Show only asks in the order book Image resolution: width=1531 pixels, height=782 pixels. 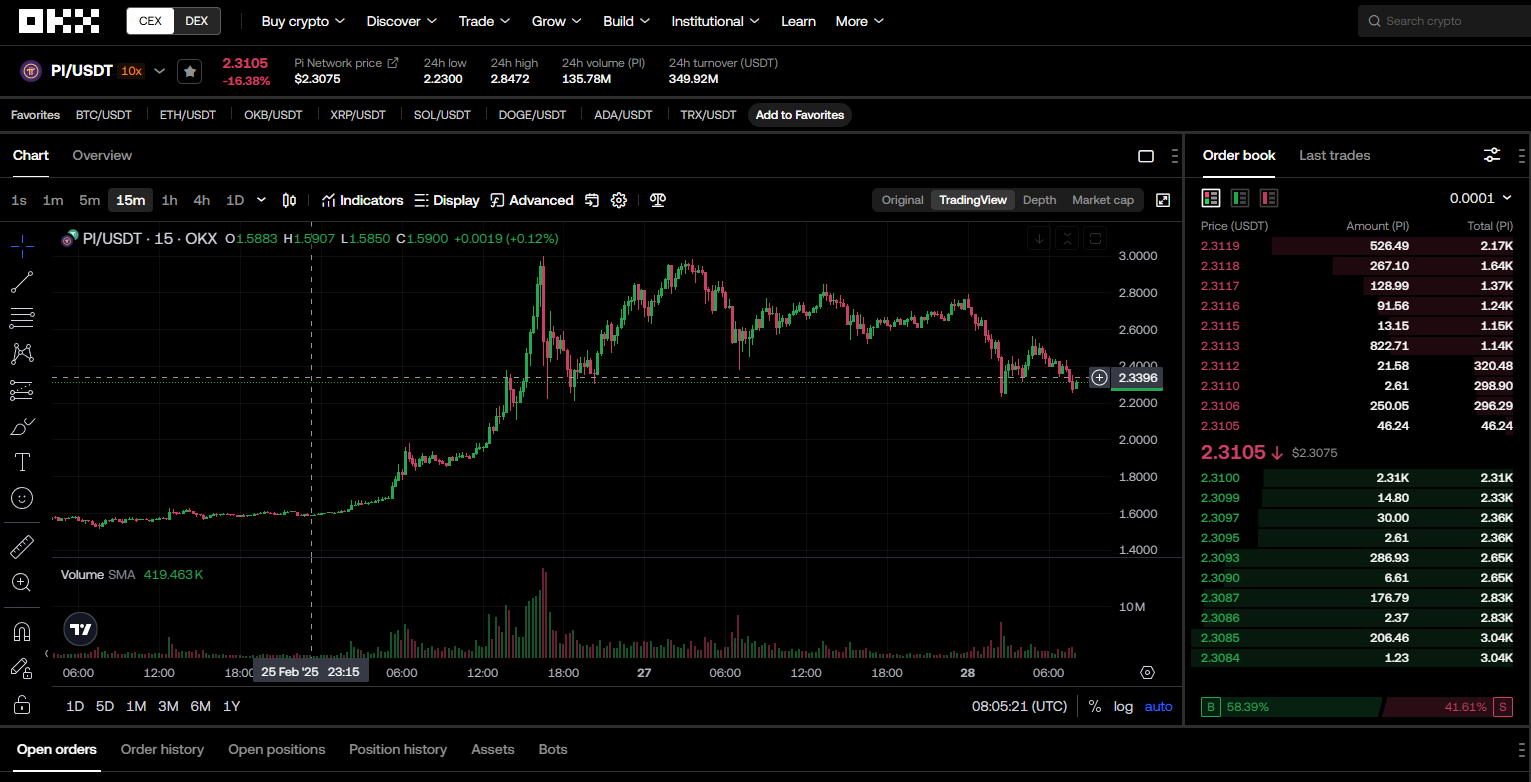click(x=1269, y=198)
